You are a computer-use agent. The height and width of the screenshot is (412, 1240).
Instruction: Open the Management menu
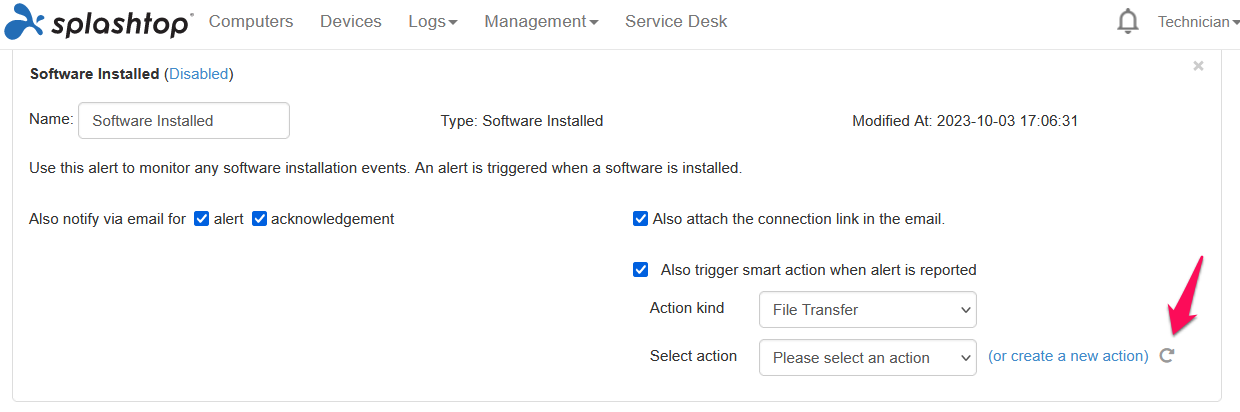pyautogui.click(x=542, y=21)
